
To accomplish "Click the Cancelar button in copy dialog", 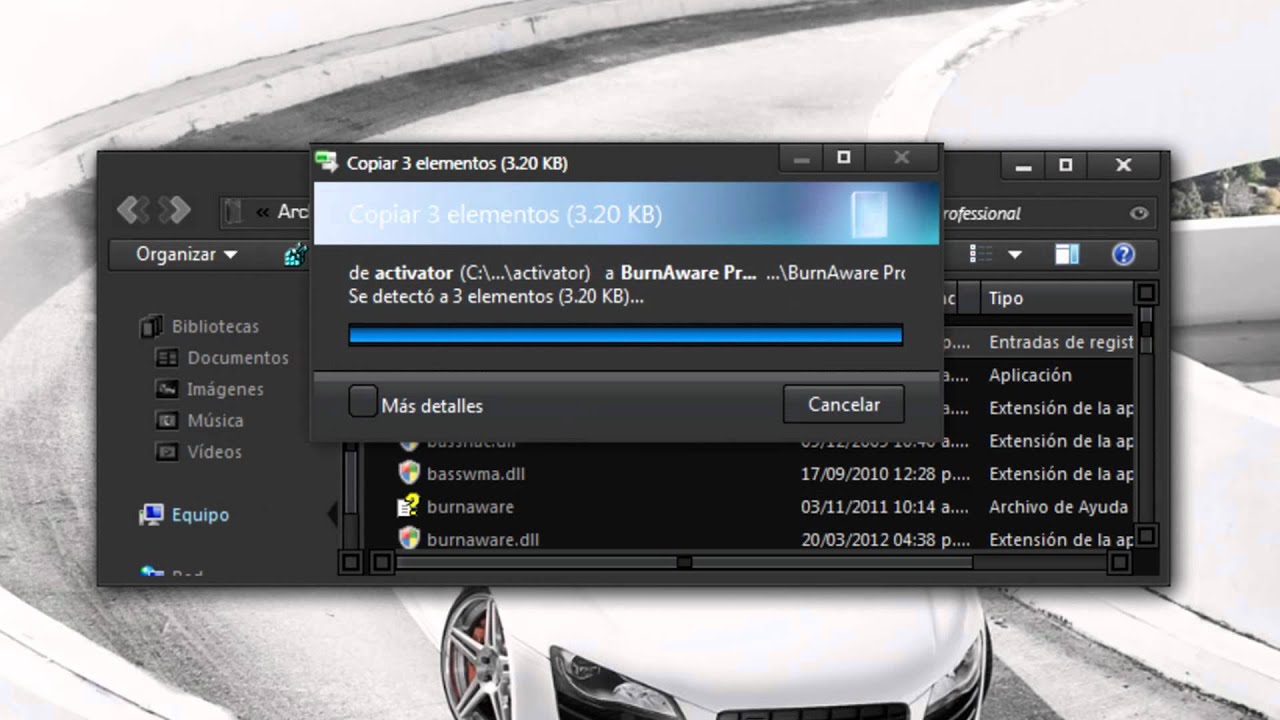I will [843, 404].
